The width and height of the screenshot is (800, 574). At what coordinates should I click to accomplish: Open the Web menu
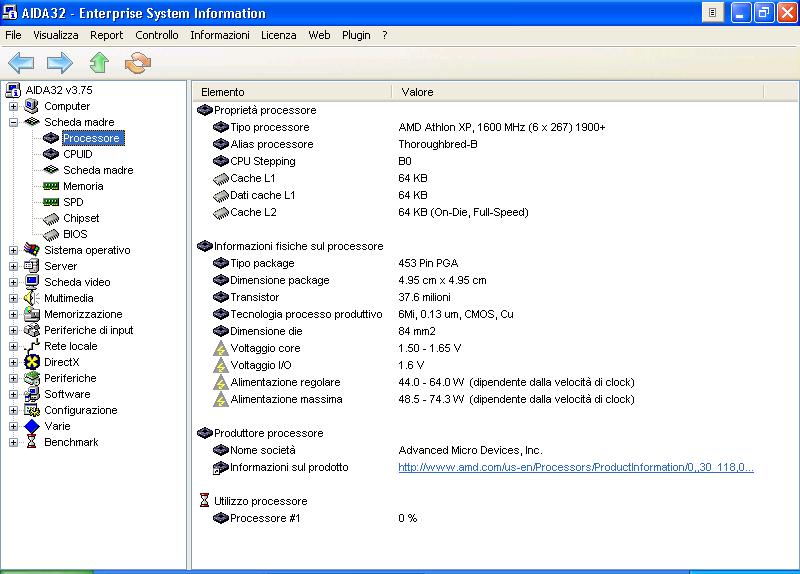tap(319, 35)
